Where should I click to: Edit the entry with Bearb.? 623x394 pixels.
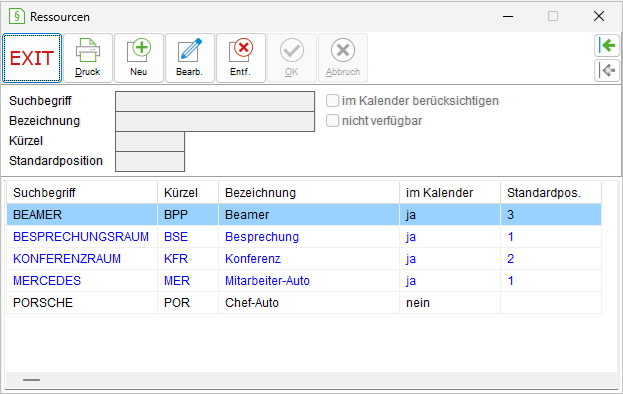(190, 58)
